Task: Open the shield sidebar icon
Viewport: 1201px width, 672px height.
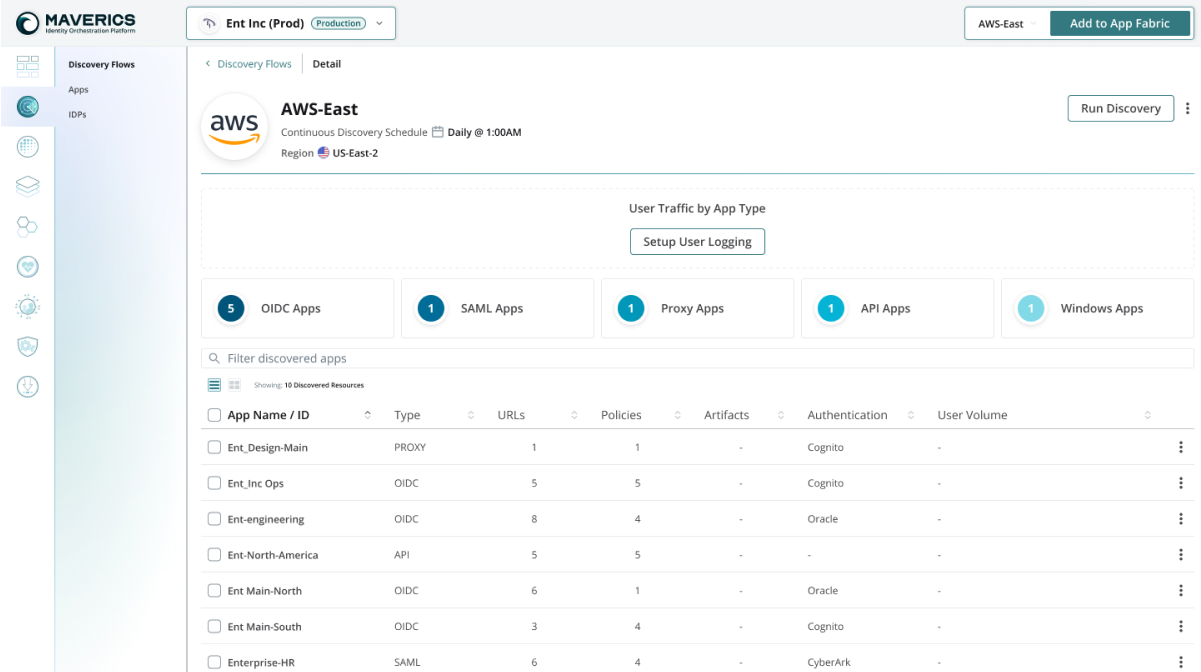Action: (27, 346)
